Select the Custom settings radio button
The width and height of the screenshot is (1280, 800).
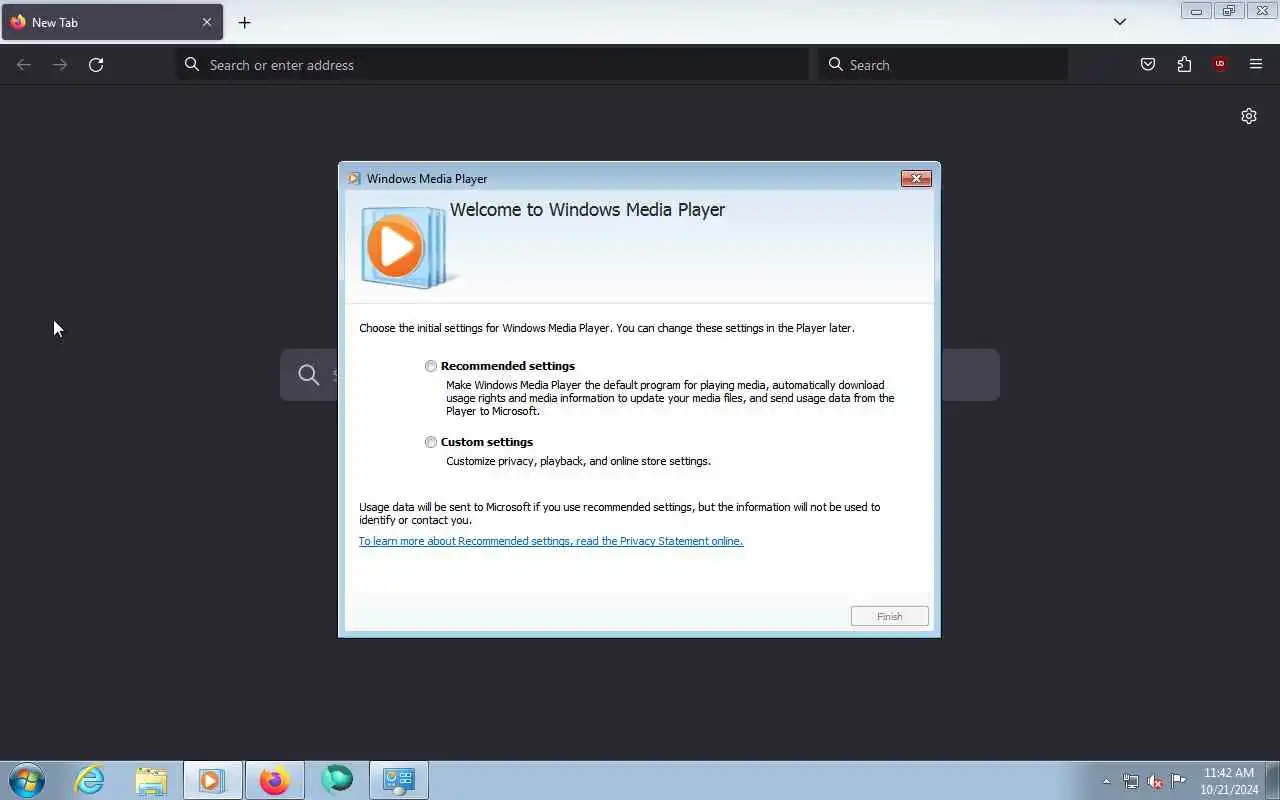click(431, 442)
